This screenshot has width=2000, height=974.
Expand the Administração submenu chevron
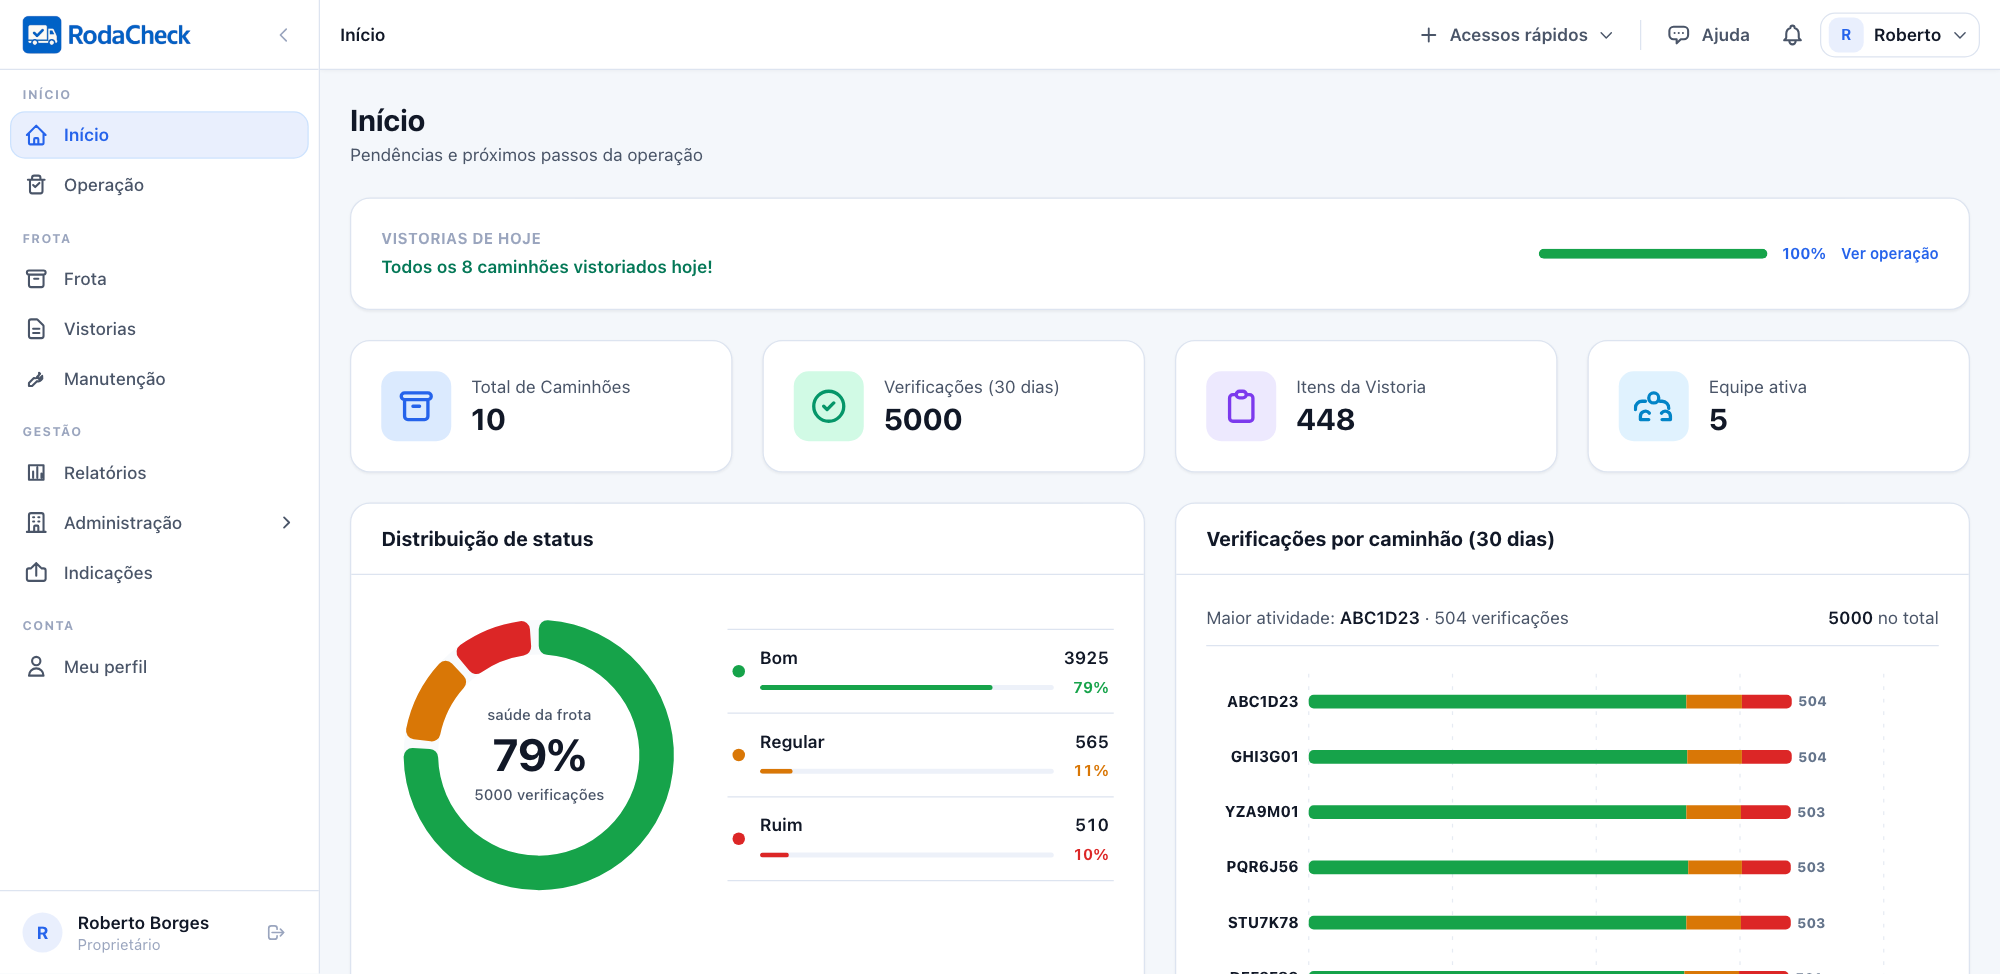[287, 523]
